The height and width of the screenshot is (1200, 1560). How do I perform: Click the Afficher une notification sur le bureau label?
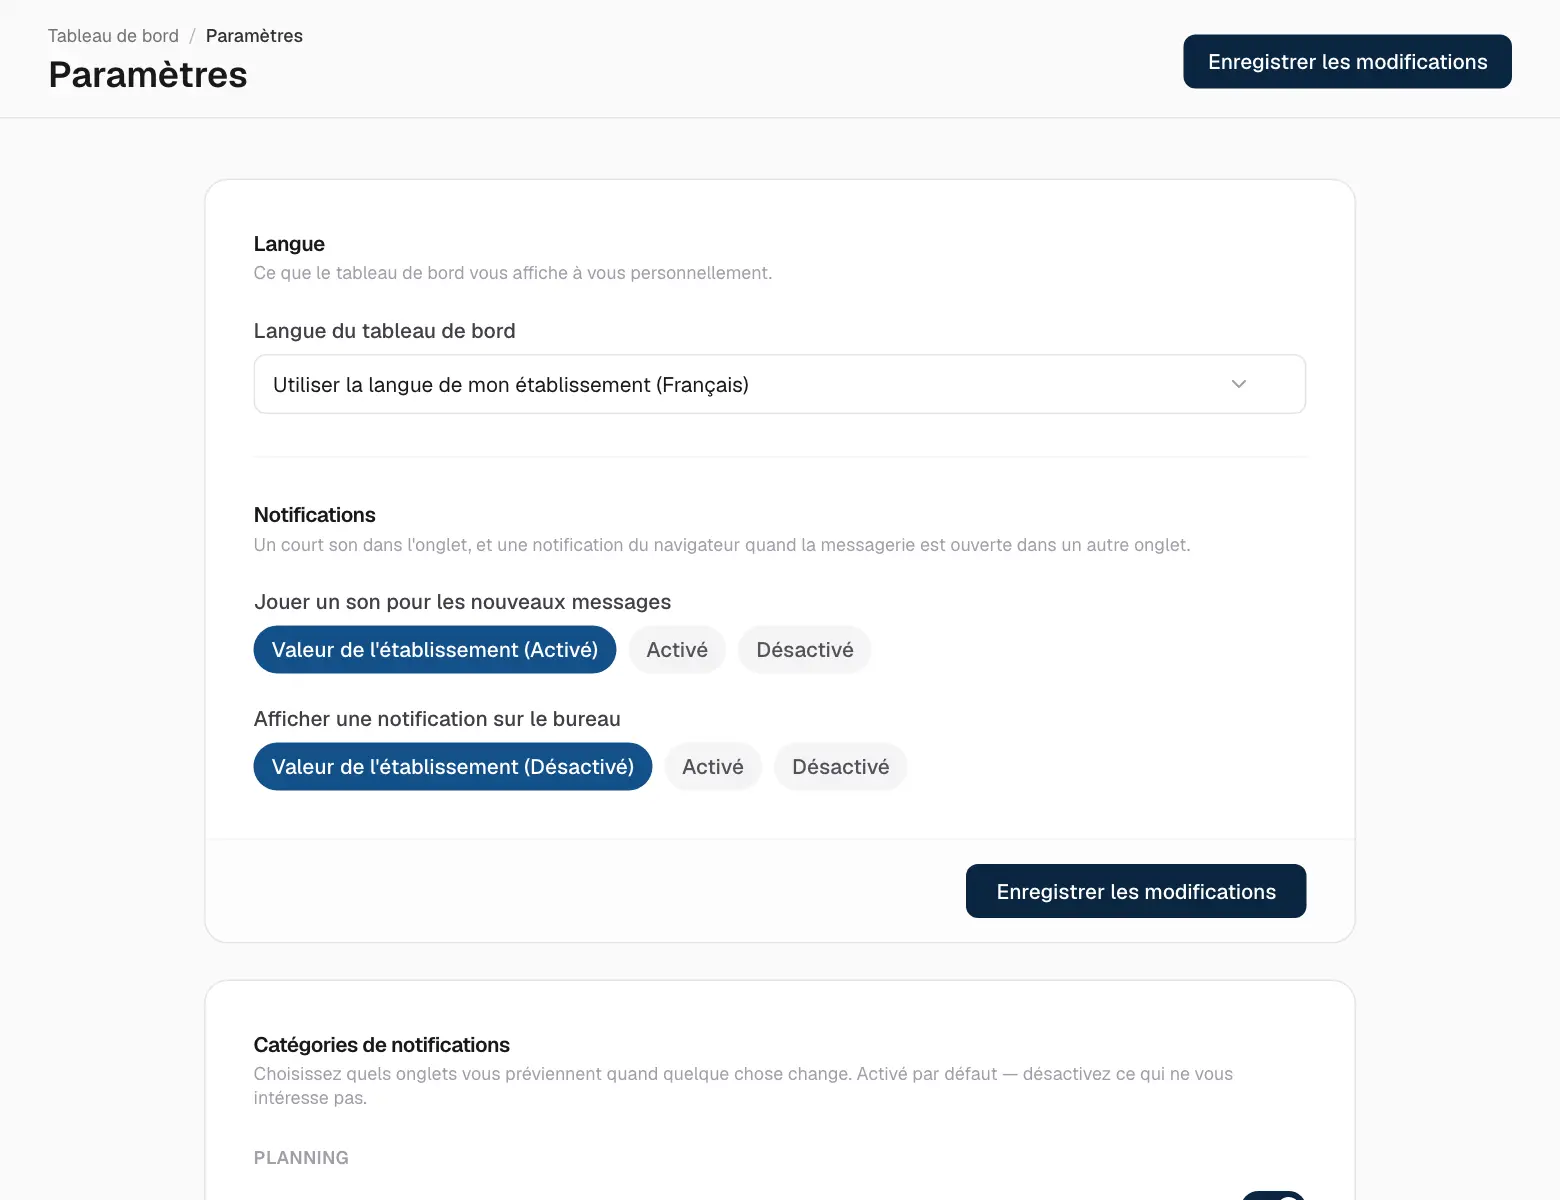(x=437, y=719)
